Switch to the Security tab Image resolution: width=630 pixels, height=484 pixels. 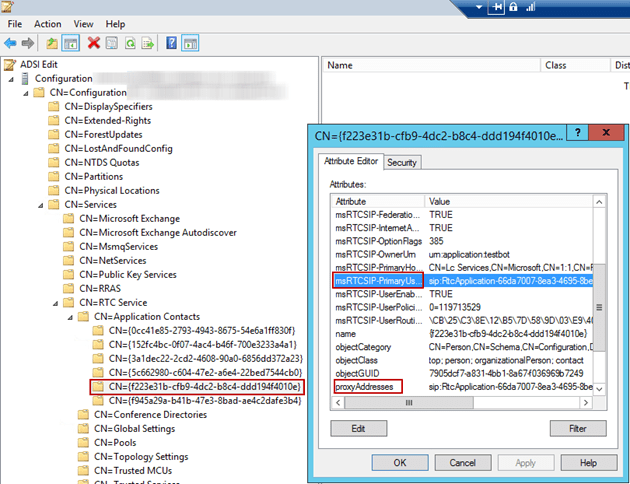click(402, 162)
